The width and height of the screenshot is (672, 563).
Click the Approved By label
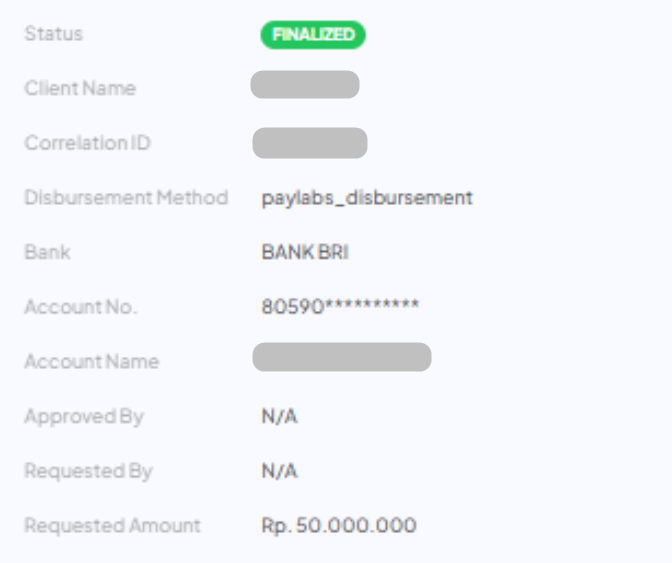(x=84, y=416)
